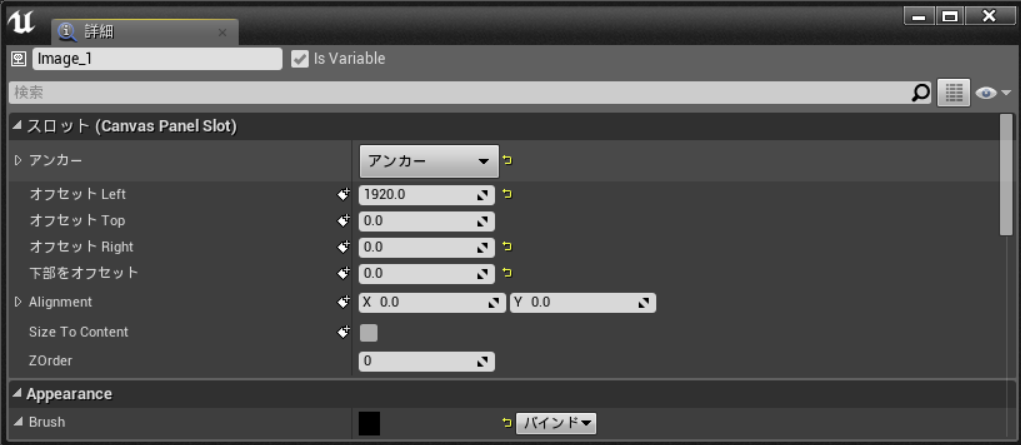Click the Alignment X value field
1021x445 pixels.
pyautogui.click(x=432, y=302)
